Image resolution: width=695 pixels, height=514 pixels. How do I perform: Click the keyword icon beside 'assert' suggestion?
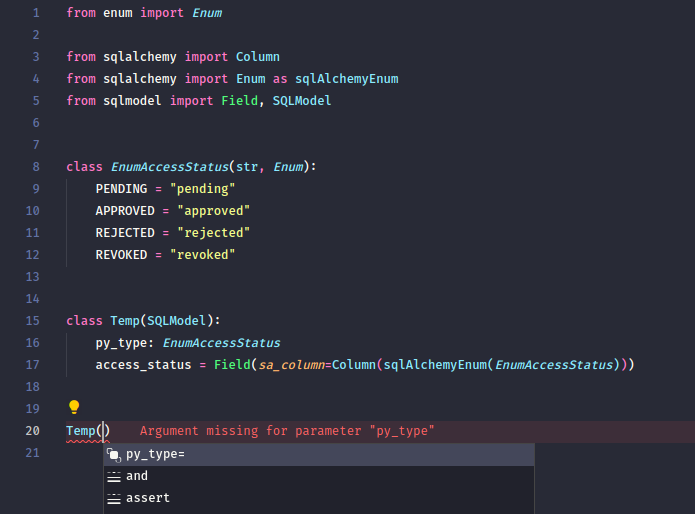pyautogui.click(x=113, y=498)
